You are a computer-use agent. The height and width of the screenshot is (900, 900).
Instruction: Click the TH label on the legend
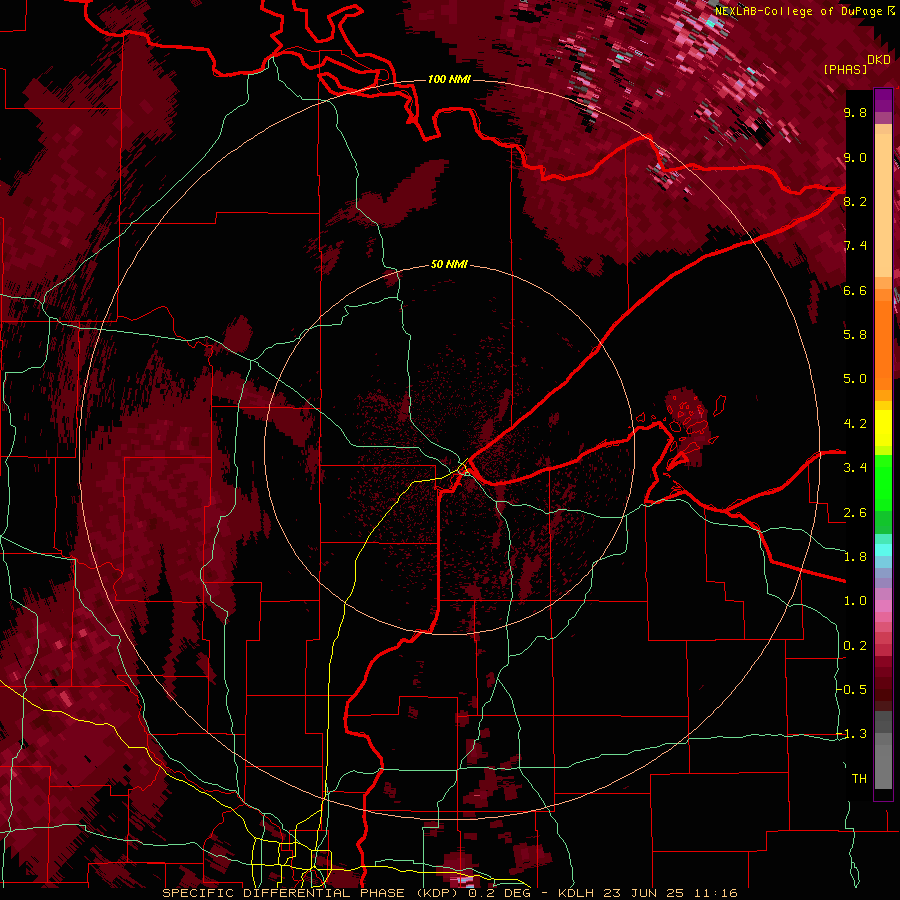click(x=859, y=779)
